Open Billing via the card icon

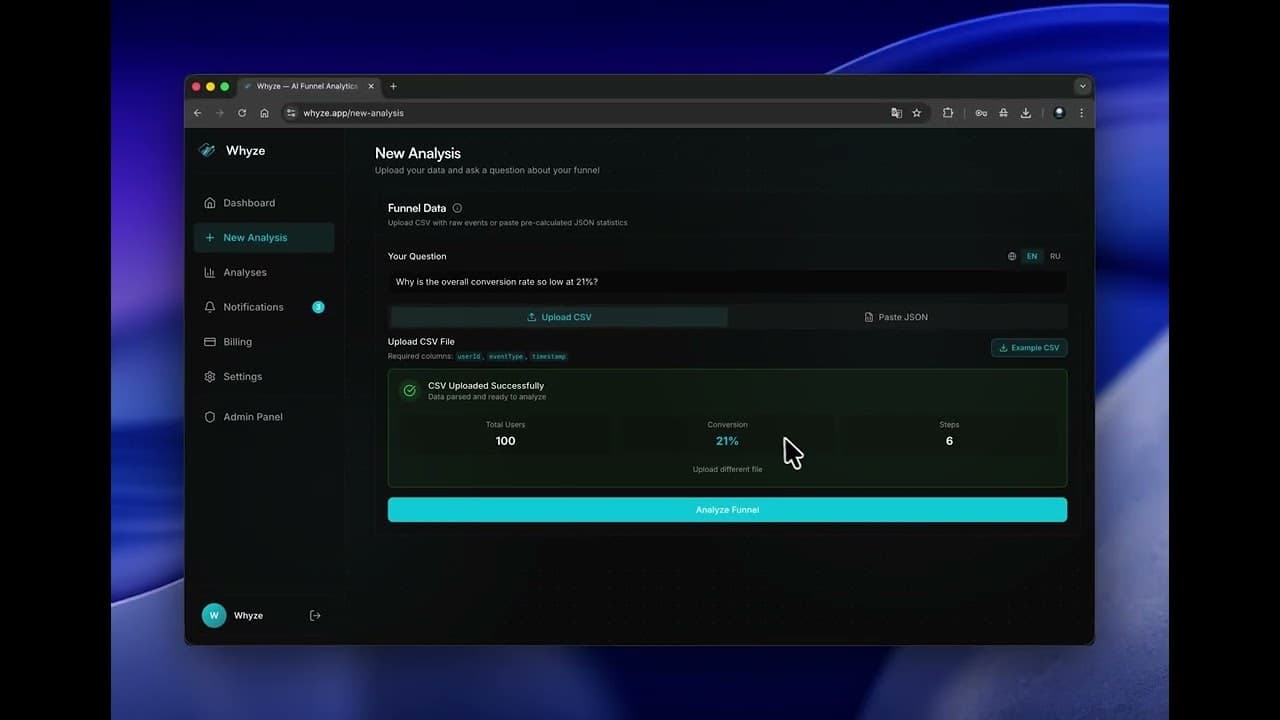210,341
